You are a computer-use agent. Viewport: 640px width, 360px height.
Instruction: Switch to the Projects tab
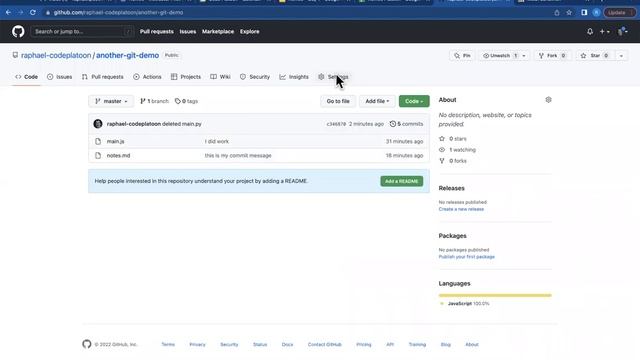[186, 77]
